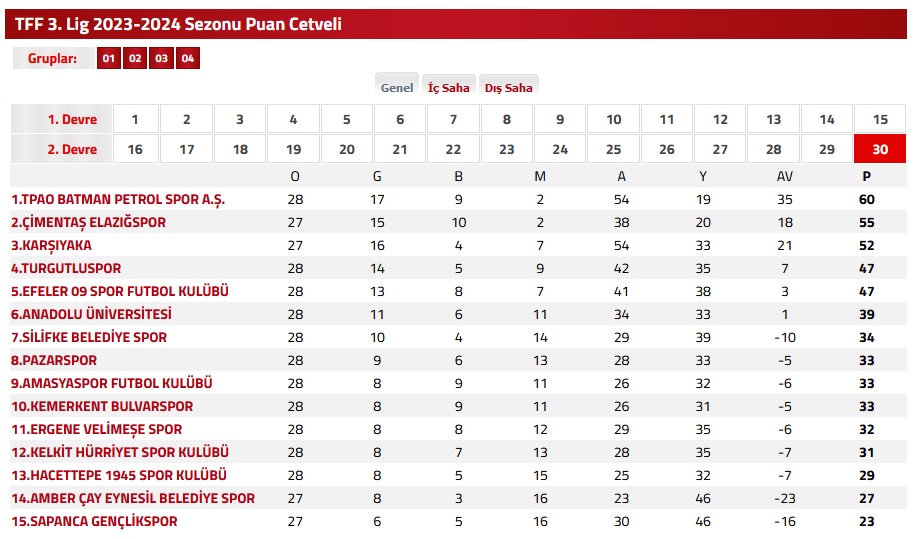Screen dimensions: 916x539
Task: Open Karşıyaka team page
Action: 51,245
